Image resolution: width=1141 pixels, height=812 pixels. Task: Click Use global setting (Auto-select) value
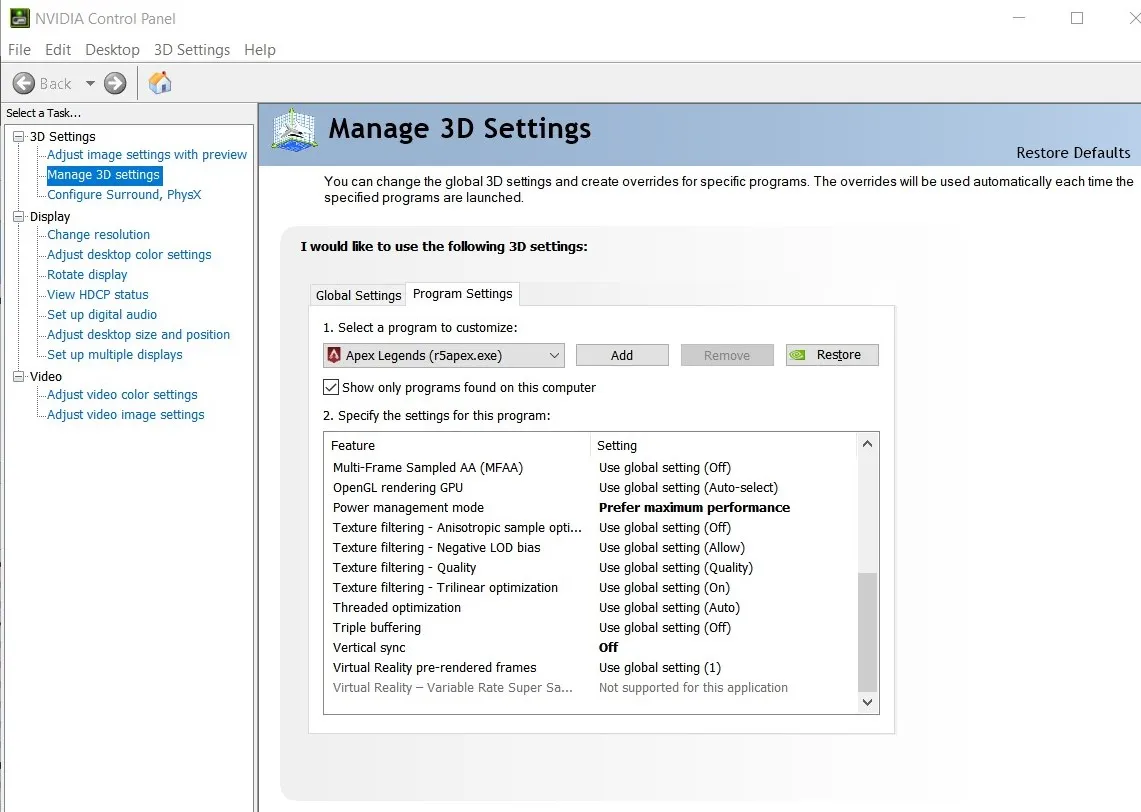tap(688, 487)
